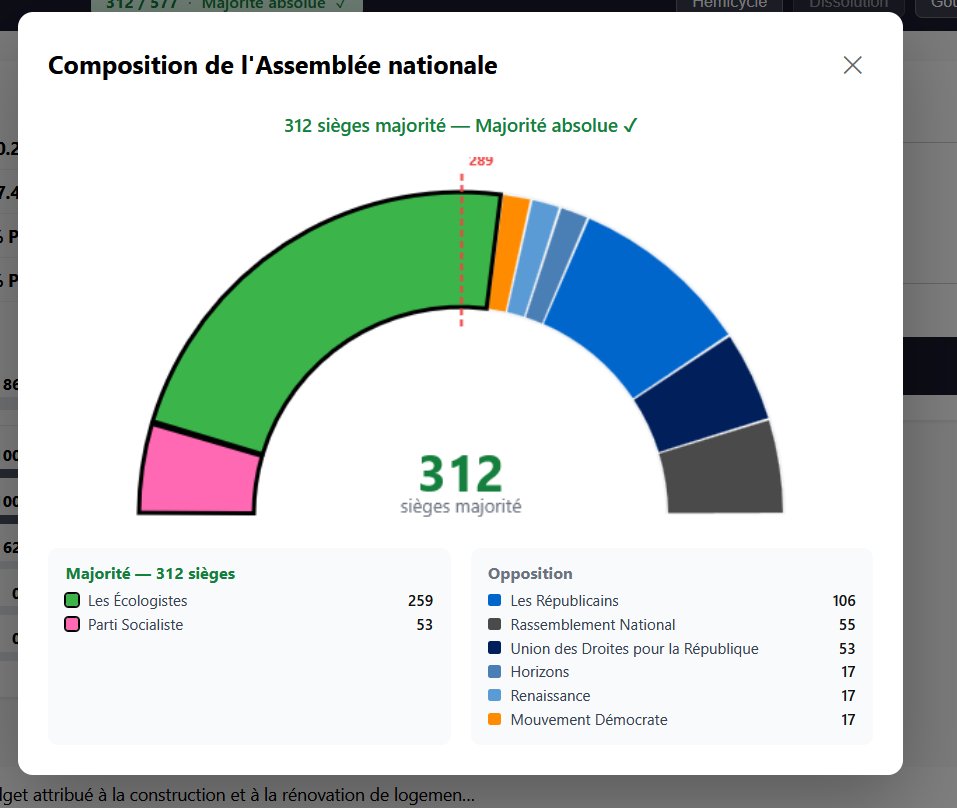Screen dimensions: 957x808
Task: Click the 'Majorité — 312 sièges' heading
Action: pos(150,574)
